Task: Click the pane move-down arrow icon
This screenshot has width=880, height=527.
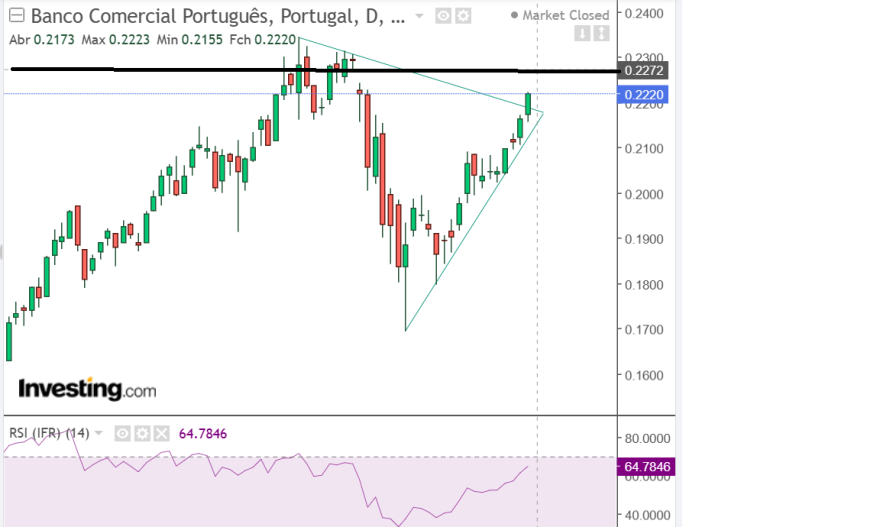Action: tap(582, 34)
